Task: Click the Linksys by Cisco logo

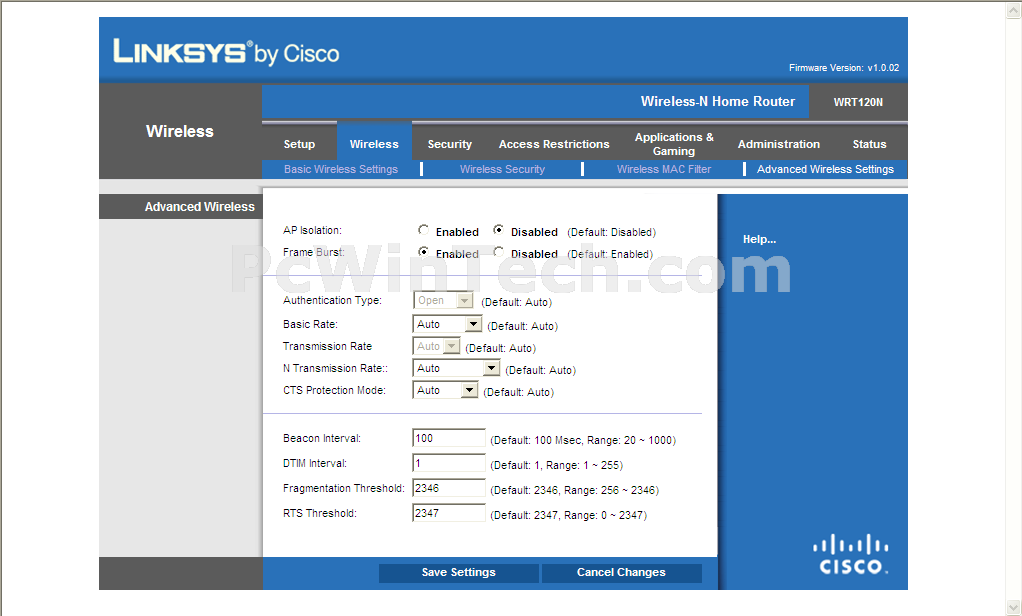Action: (x=226, y=52)
